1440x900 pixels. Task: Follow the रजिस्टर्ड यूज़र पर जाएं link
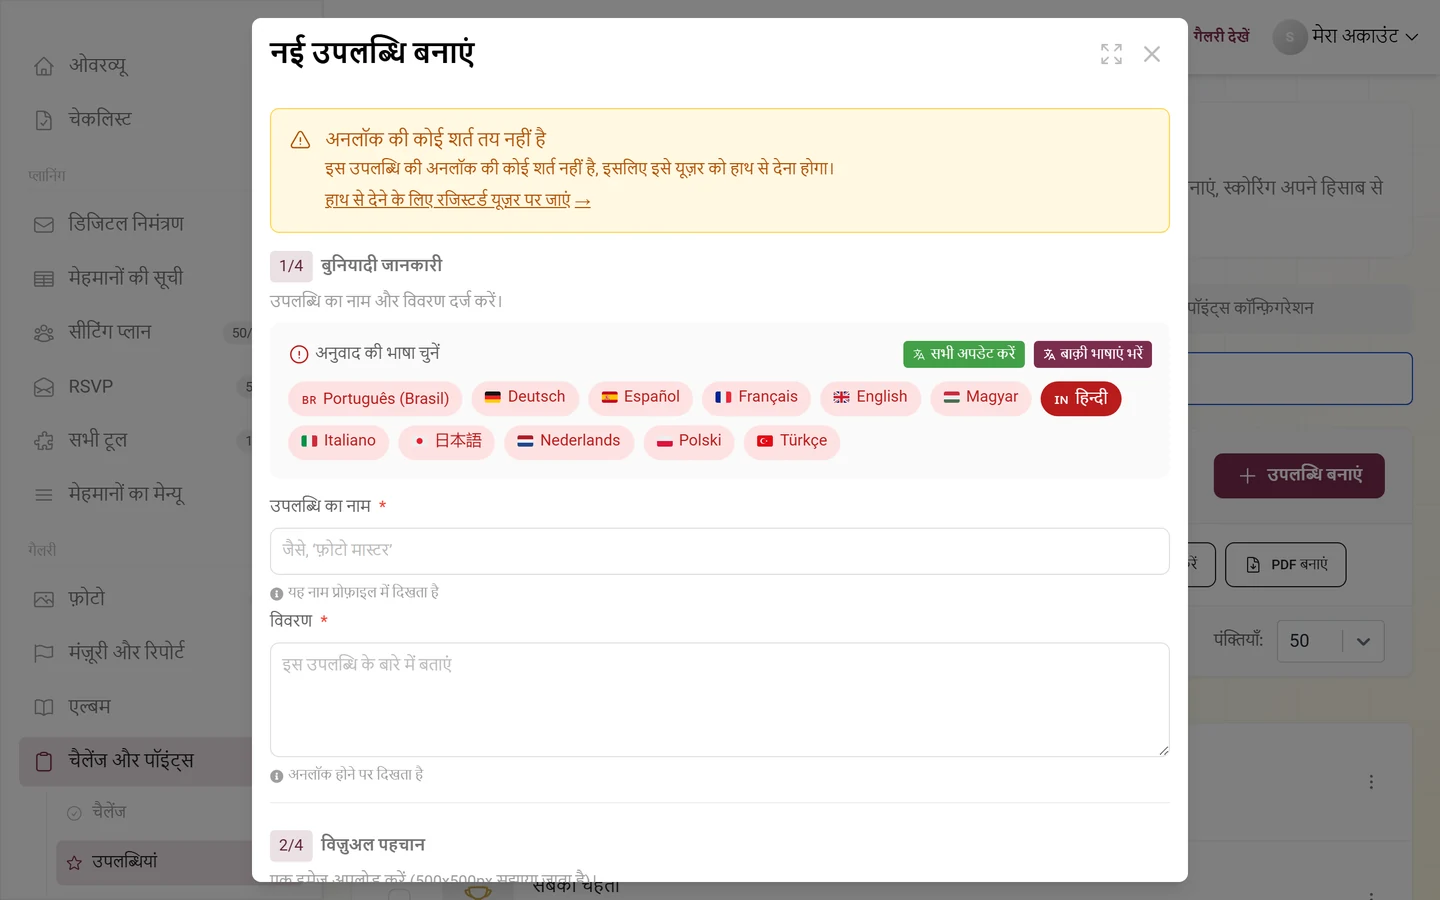pyautogui.click(x=458, y=201)
